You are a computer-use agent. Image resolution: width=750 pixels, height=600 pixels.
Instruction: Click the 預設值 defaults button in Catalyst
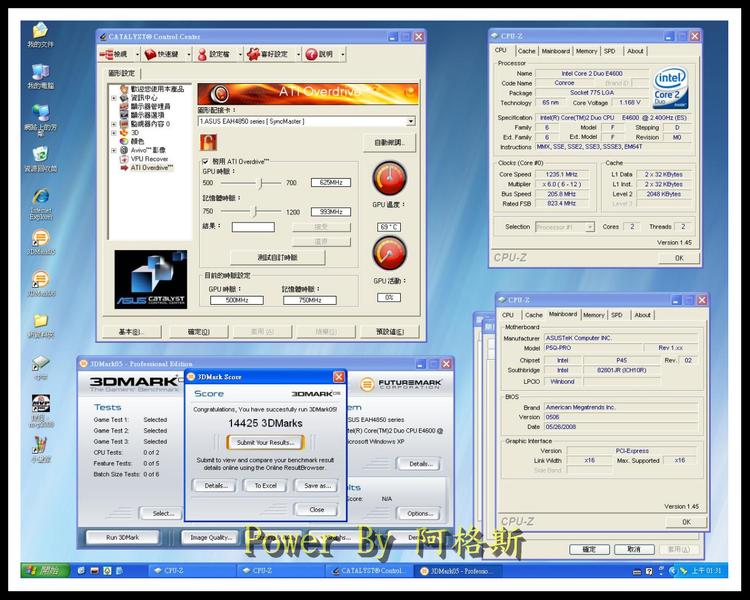[390, 332]
